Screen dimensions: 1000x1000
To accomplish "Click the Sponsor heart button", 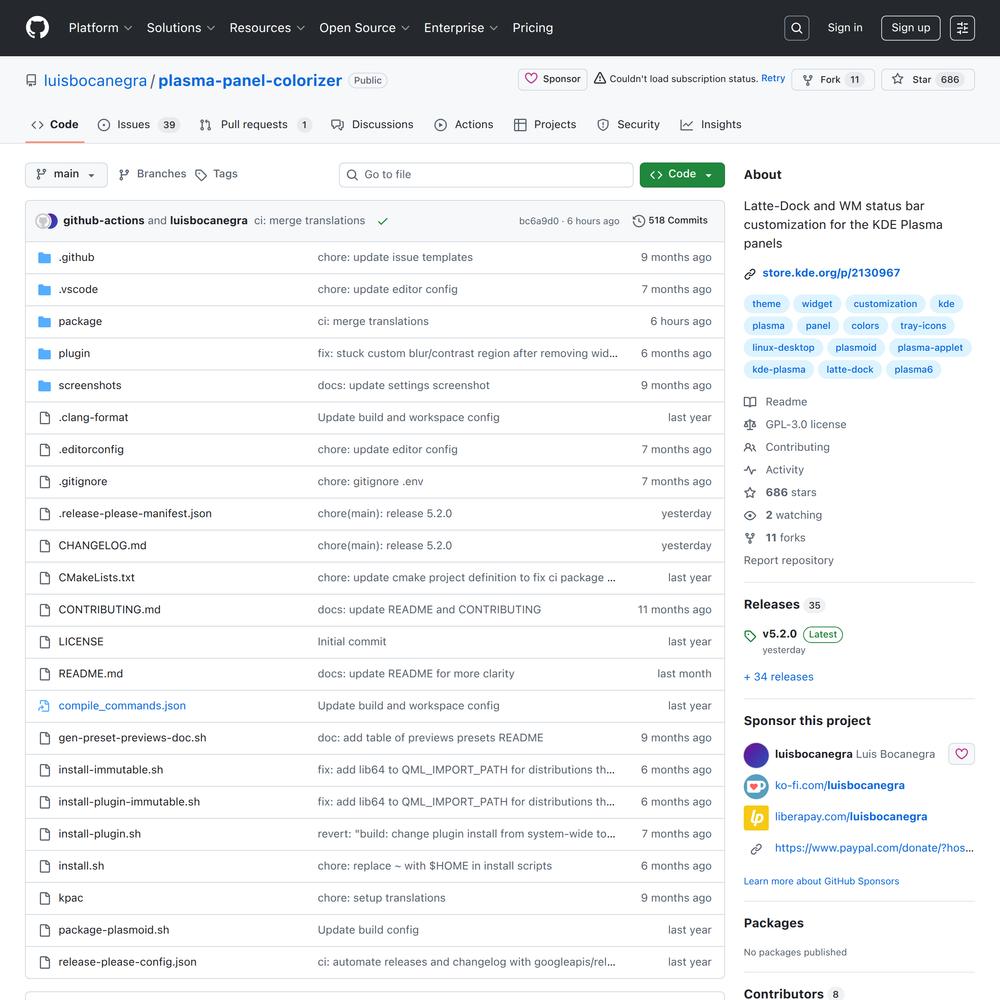I will tap(552, 79).
